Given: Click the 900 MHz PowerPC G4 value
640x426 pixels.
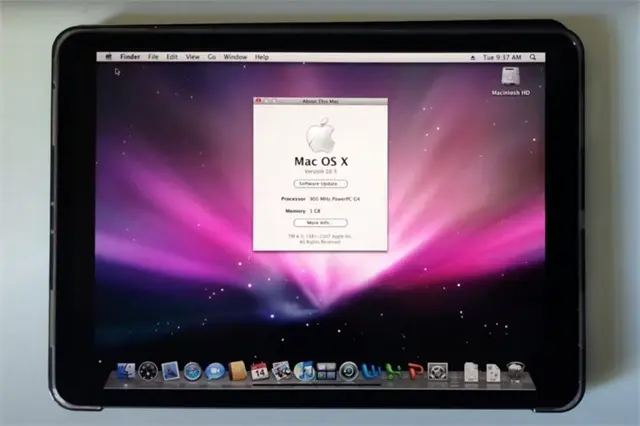Looking at the screenshot, I should point(335,199).
